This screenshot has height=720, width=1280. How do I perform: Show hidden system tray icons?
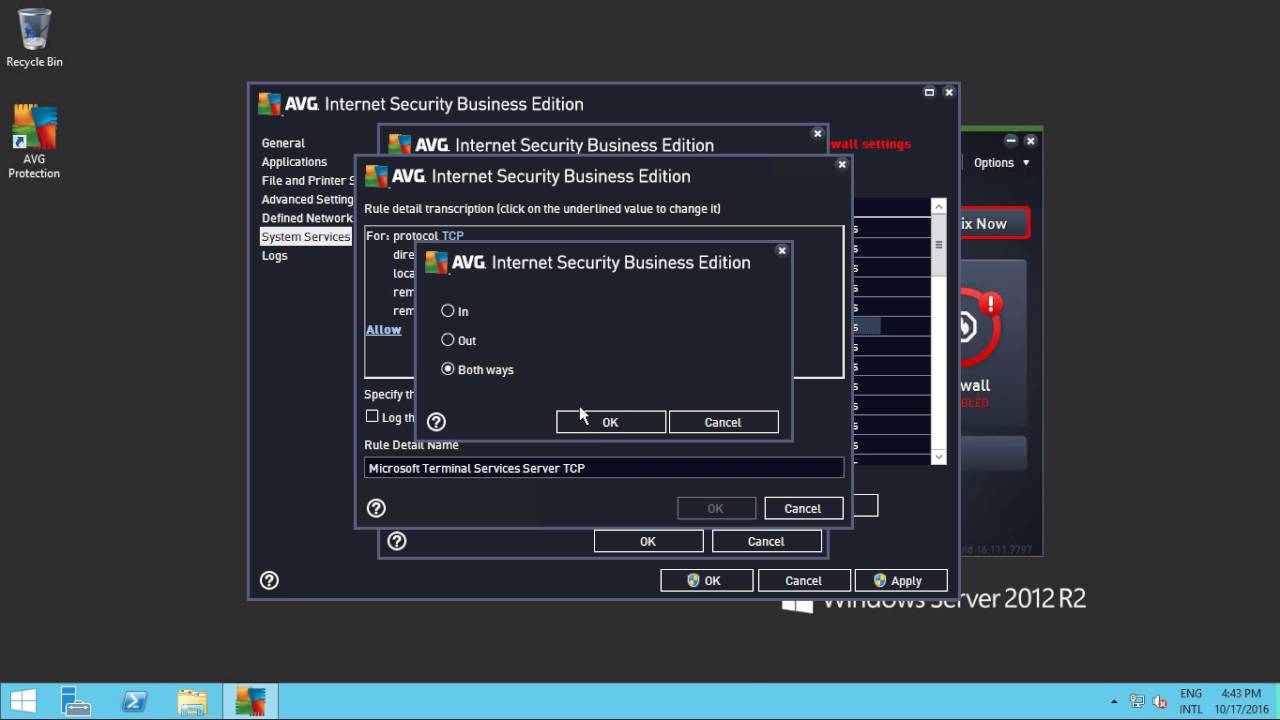1115,701
